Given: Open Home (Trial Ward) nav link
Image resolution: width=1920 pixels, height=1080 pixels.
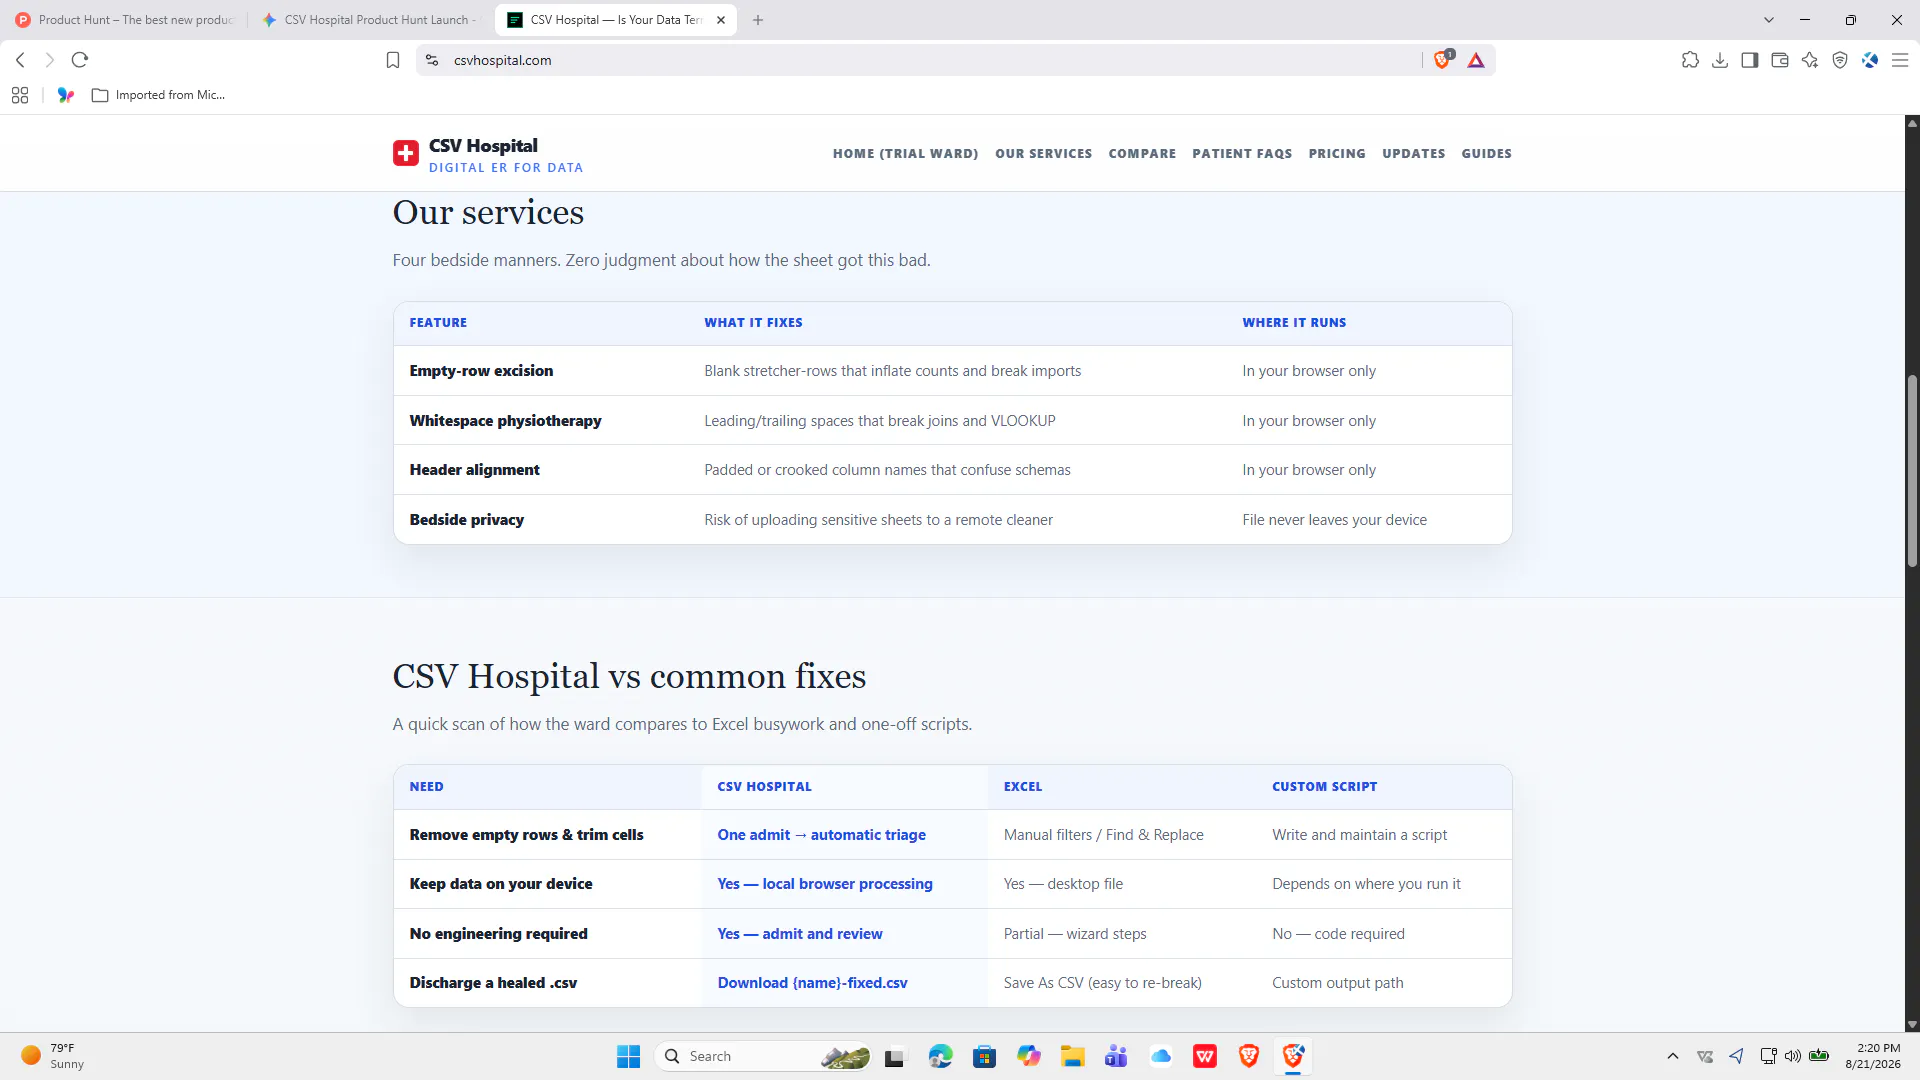Looking at the screenshot, I should pyautogui.click(x=905, y=154).
